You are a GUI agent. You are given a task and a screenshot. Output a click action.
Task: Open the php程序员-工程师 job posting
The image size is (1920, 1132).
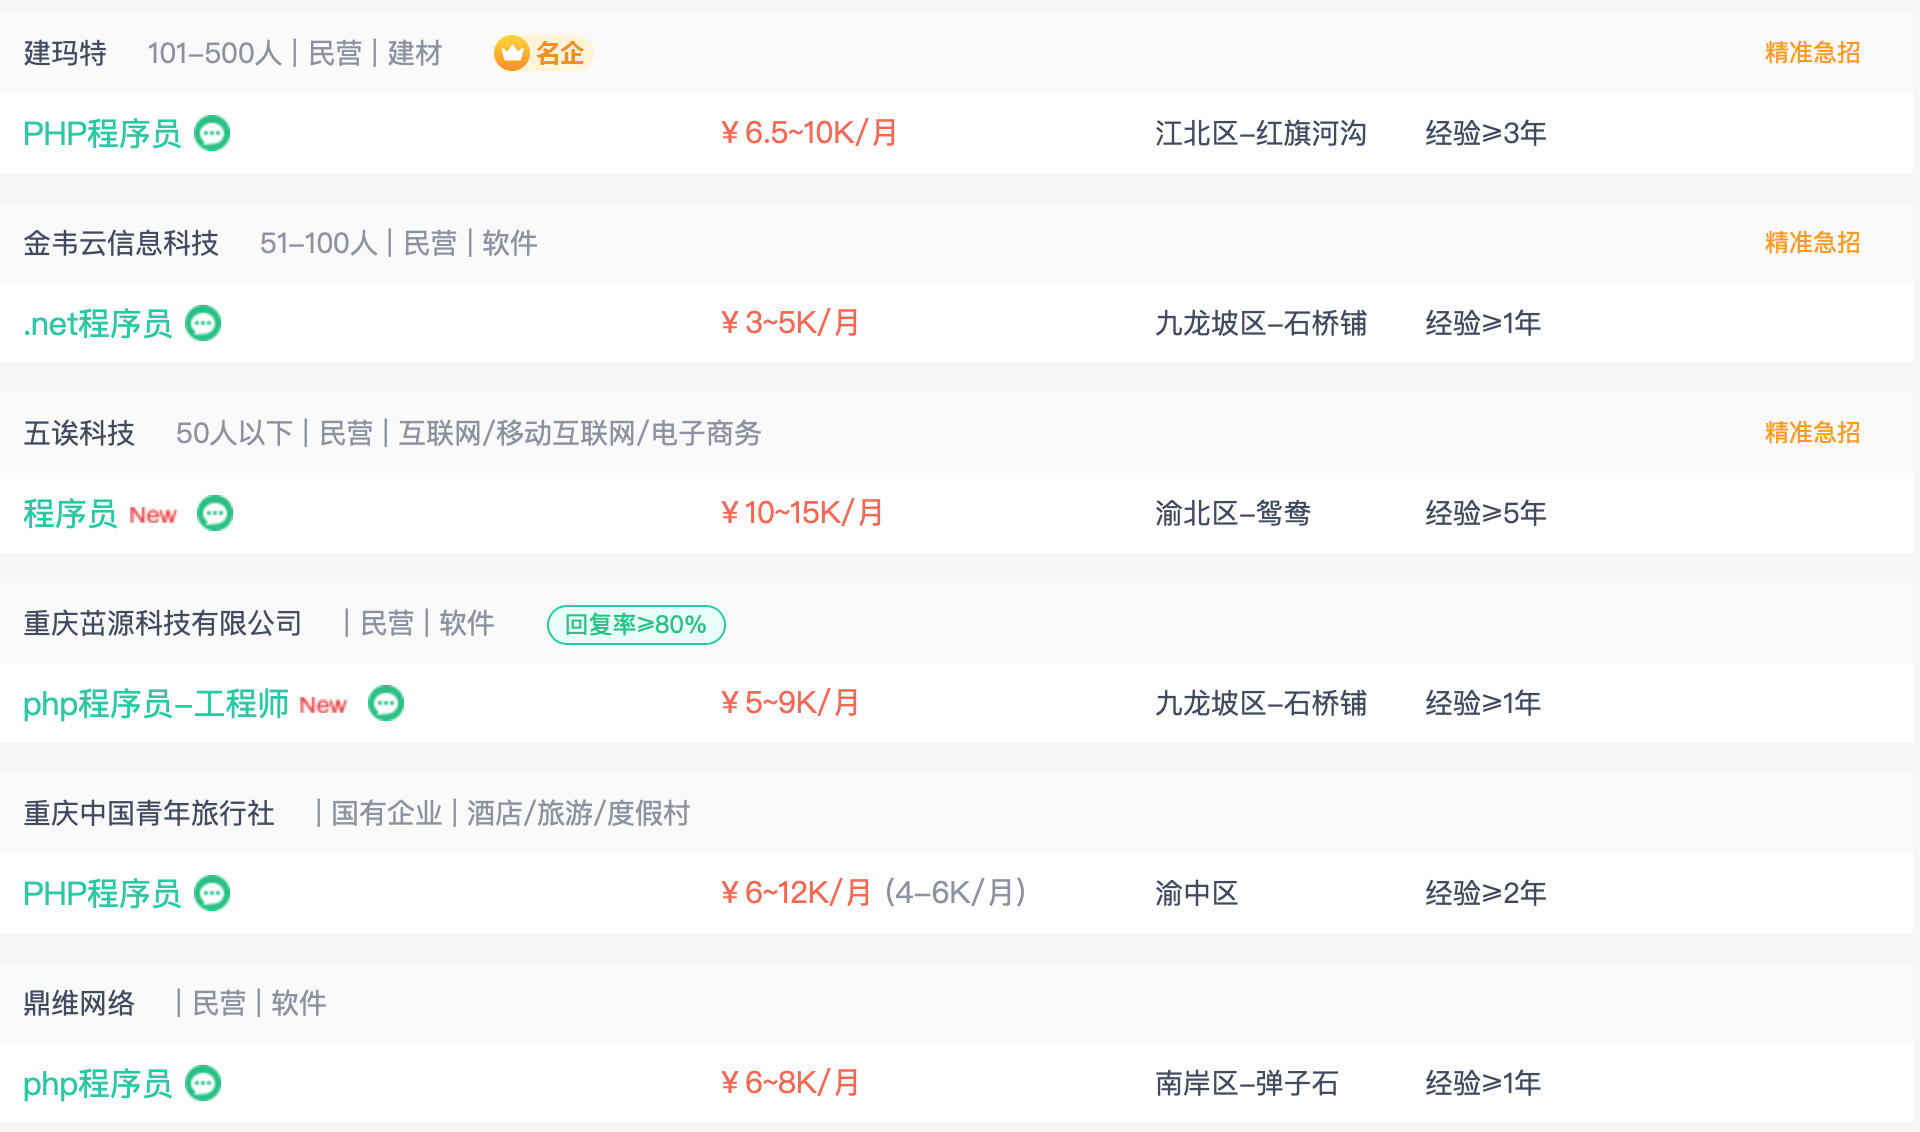click(156, 703)
